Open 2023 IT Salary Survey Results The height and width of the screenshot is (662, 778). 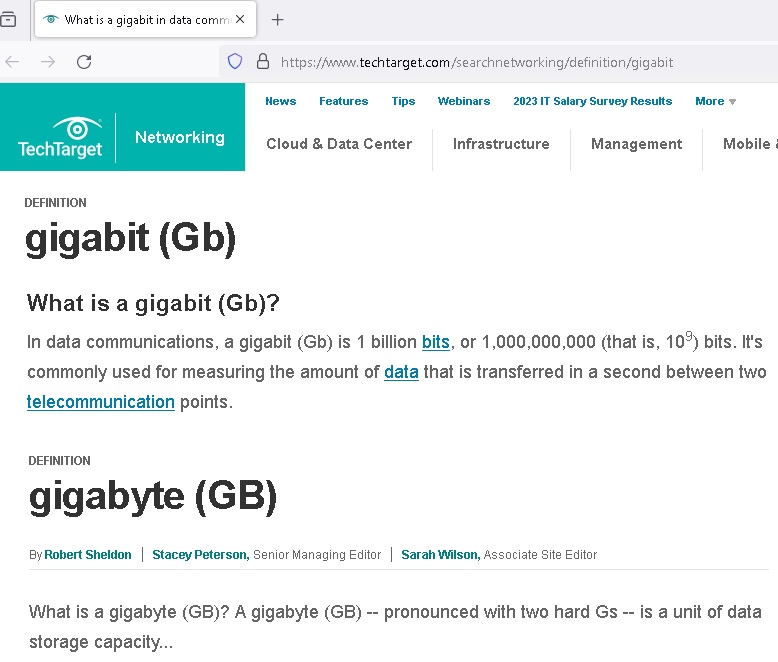point(592,101)
